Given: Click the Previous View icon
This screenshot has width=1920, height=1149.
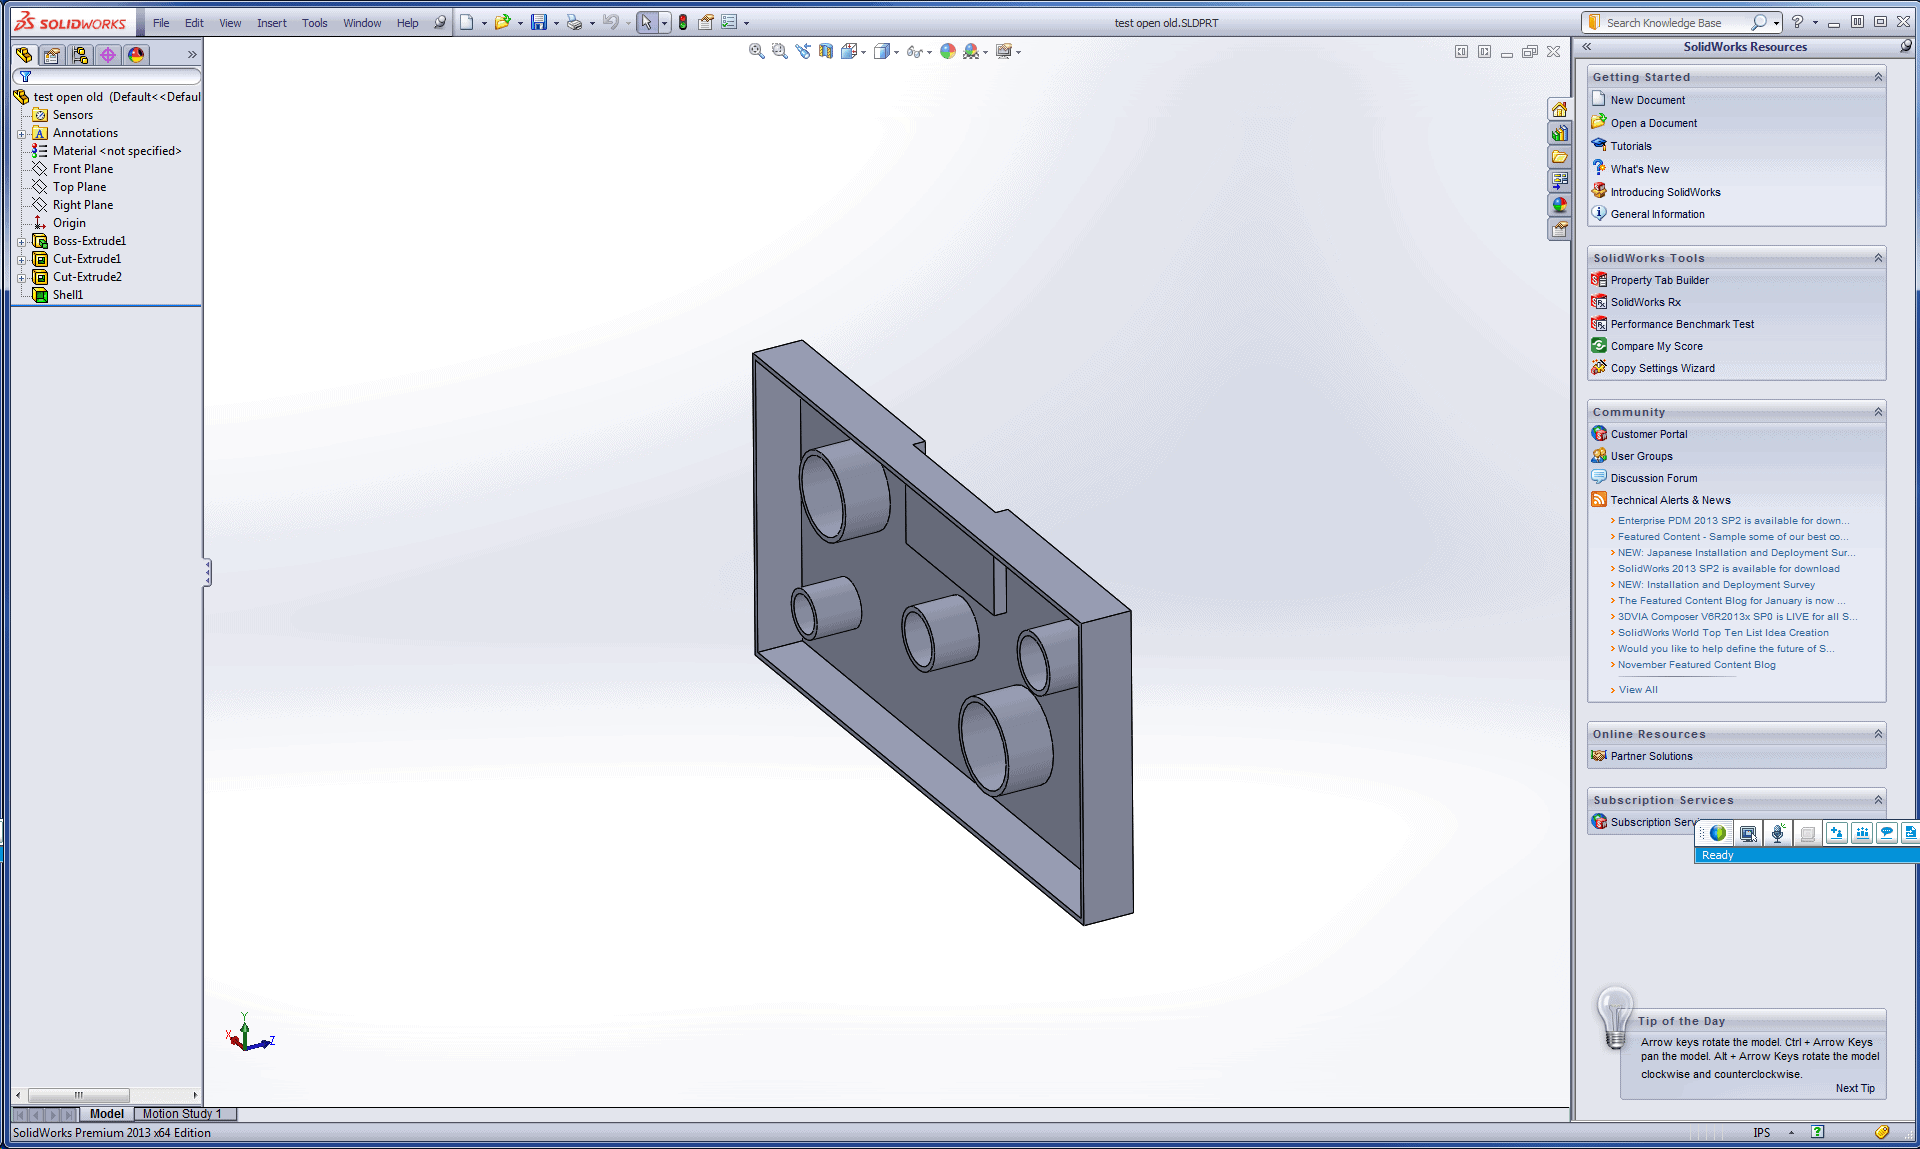Looking at the screenshot, I should click(803, 51).
